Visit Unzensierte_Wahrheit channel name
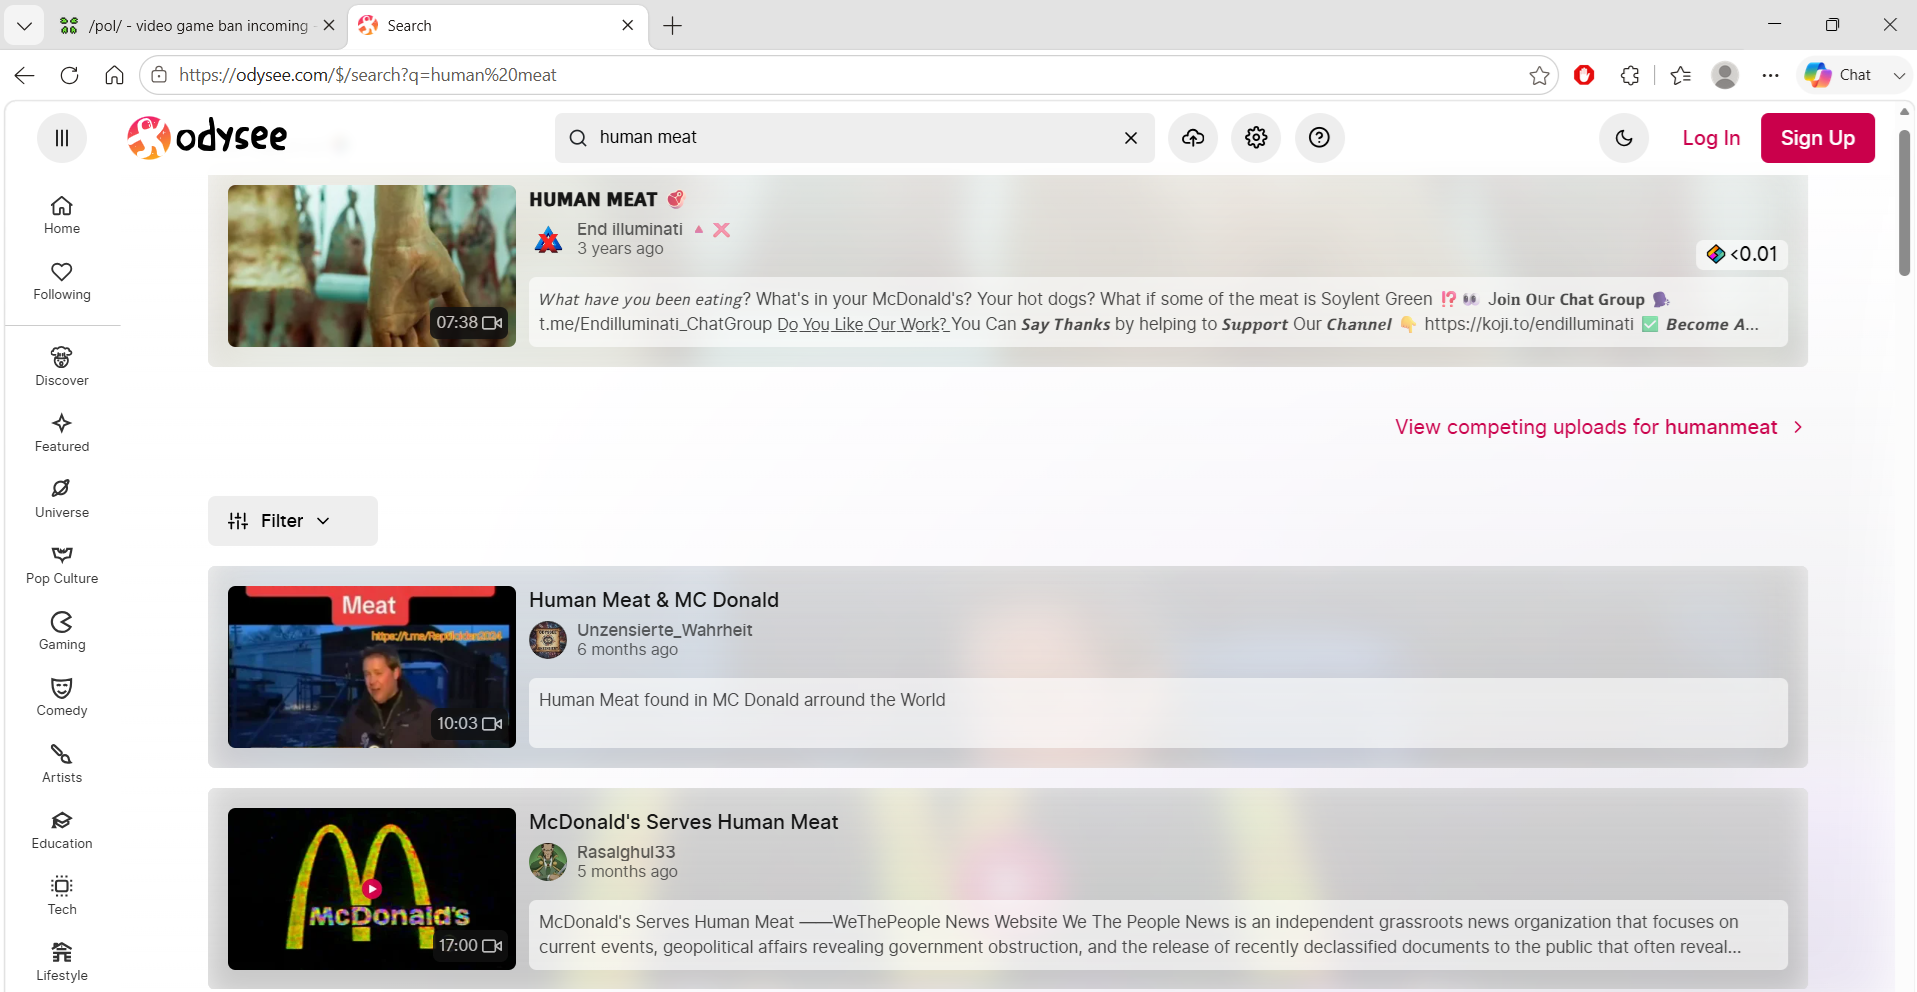 coord(665,630)
